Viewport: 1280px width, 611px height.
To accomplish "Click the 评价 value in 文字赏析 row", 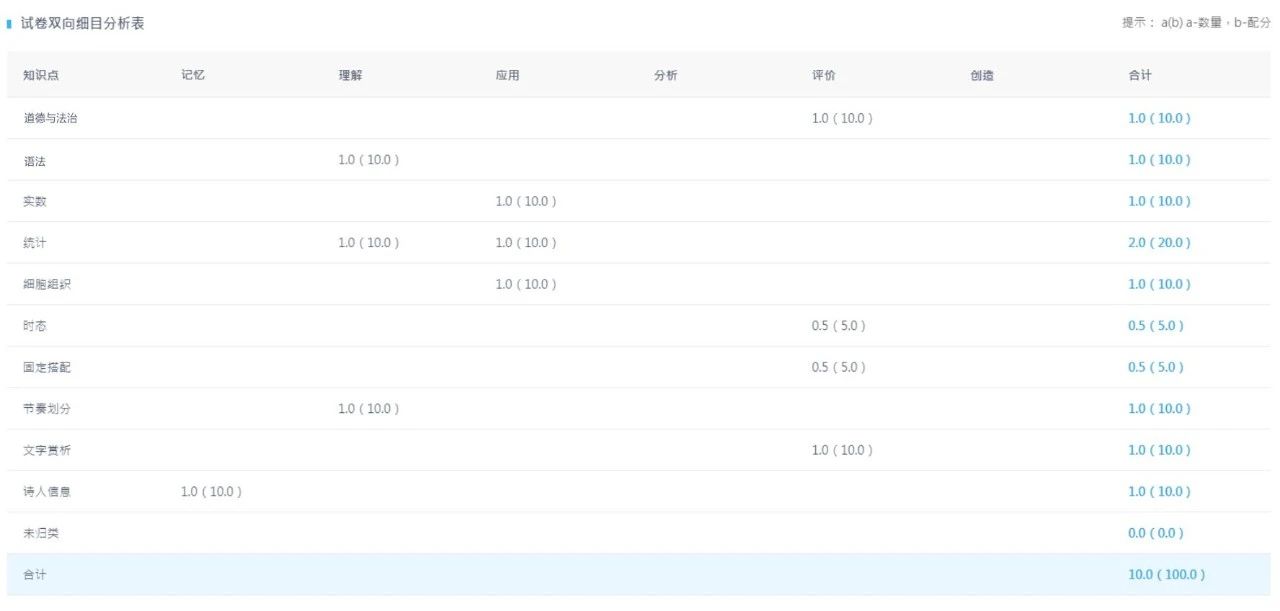I will coord(842,450).
